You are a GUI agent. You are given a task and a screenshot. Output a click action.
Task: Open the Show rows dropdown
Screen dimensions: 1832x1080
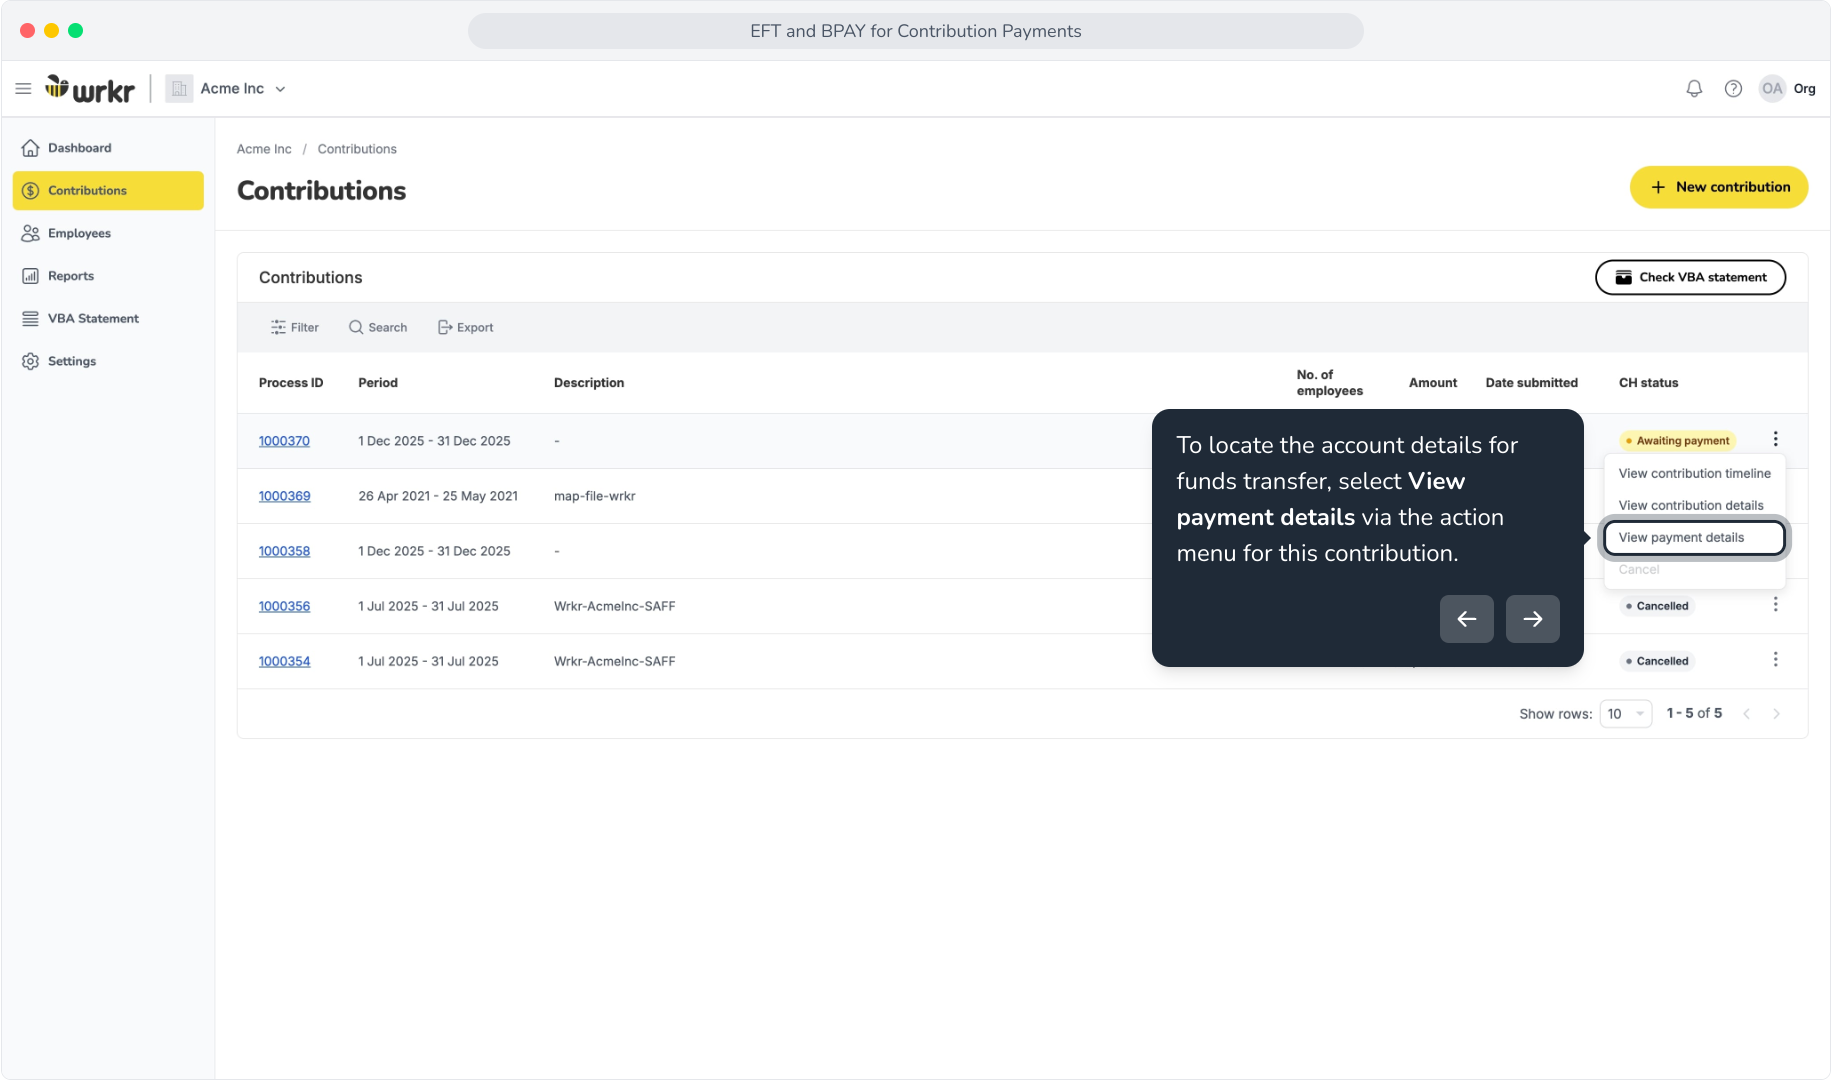1625,714
